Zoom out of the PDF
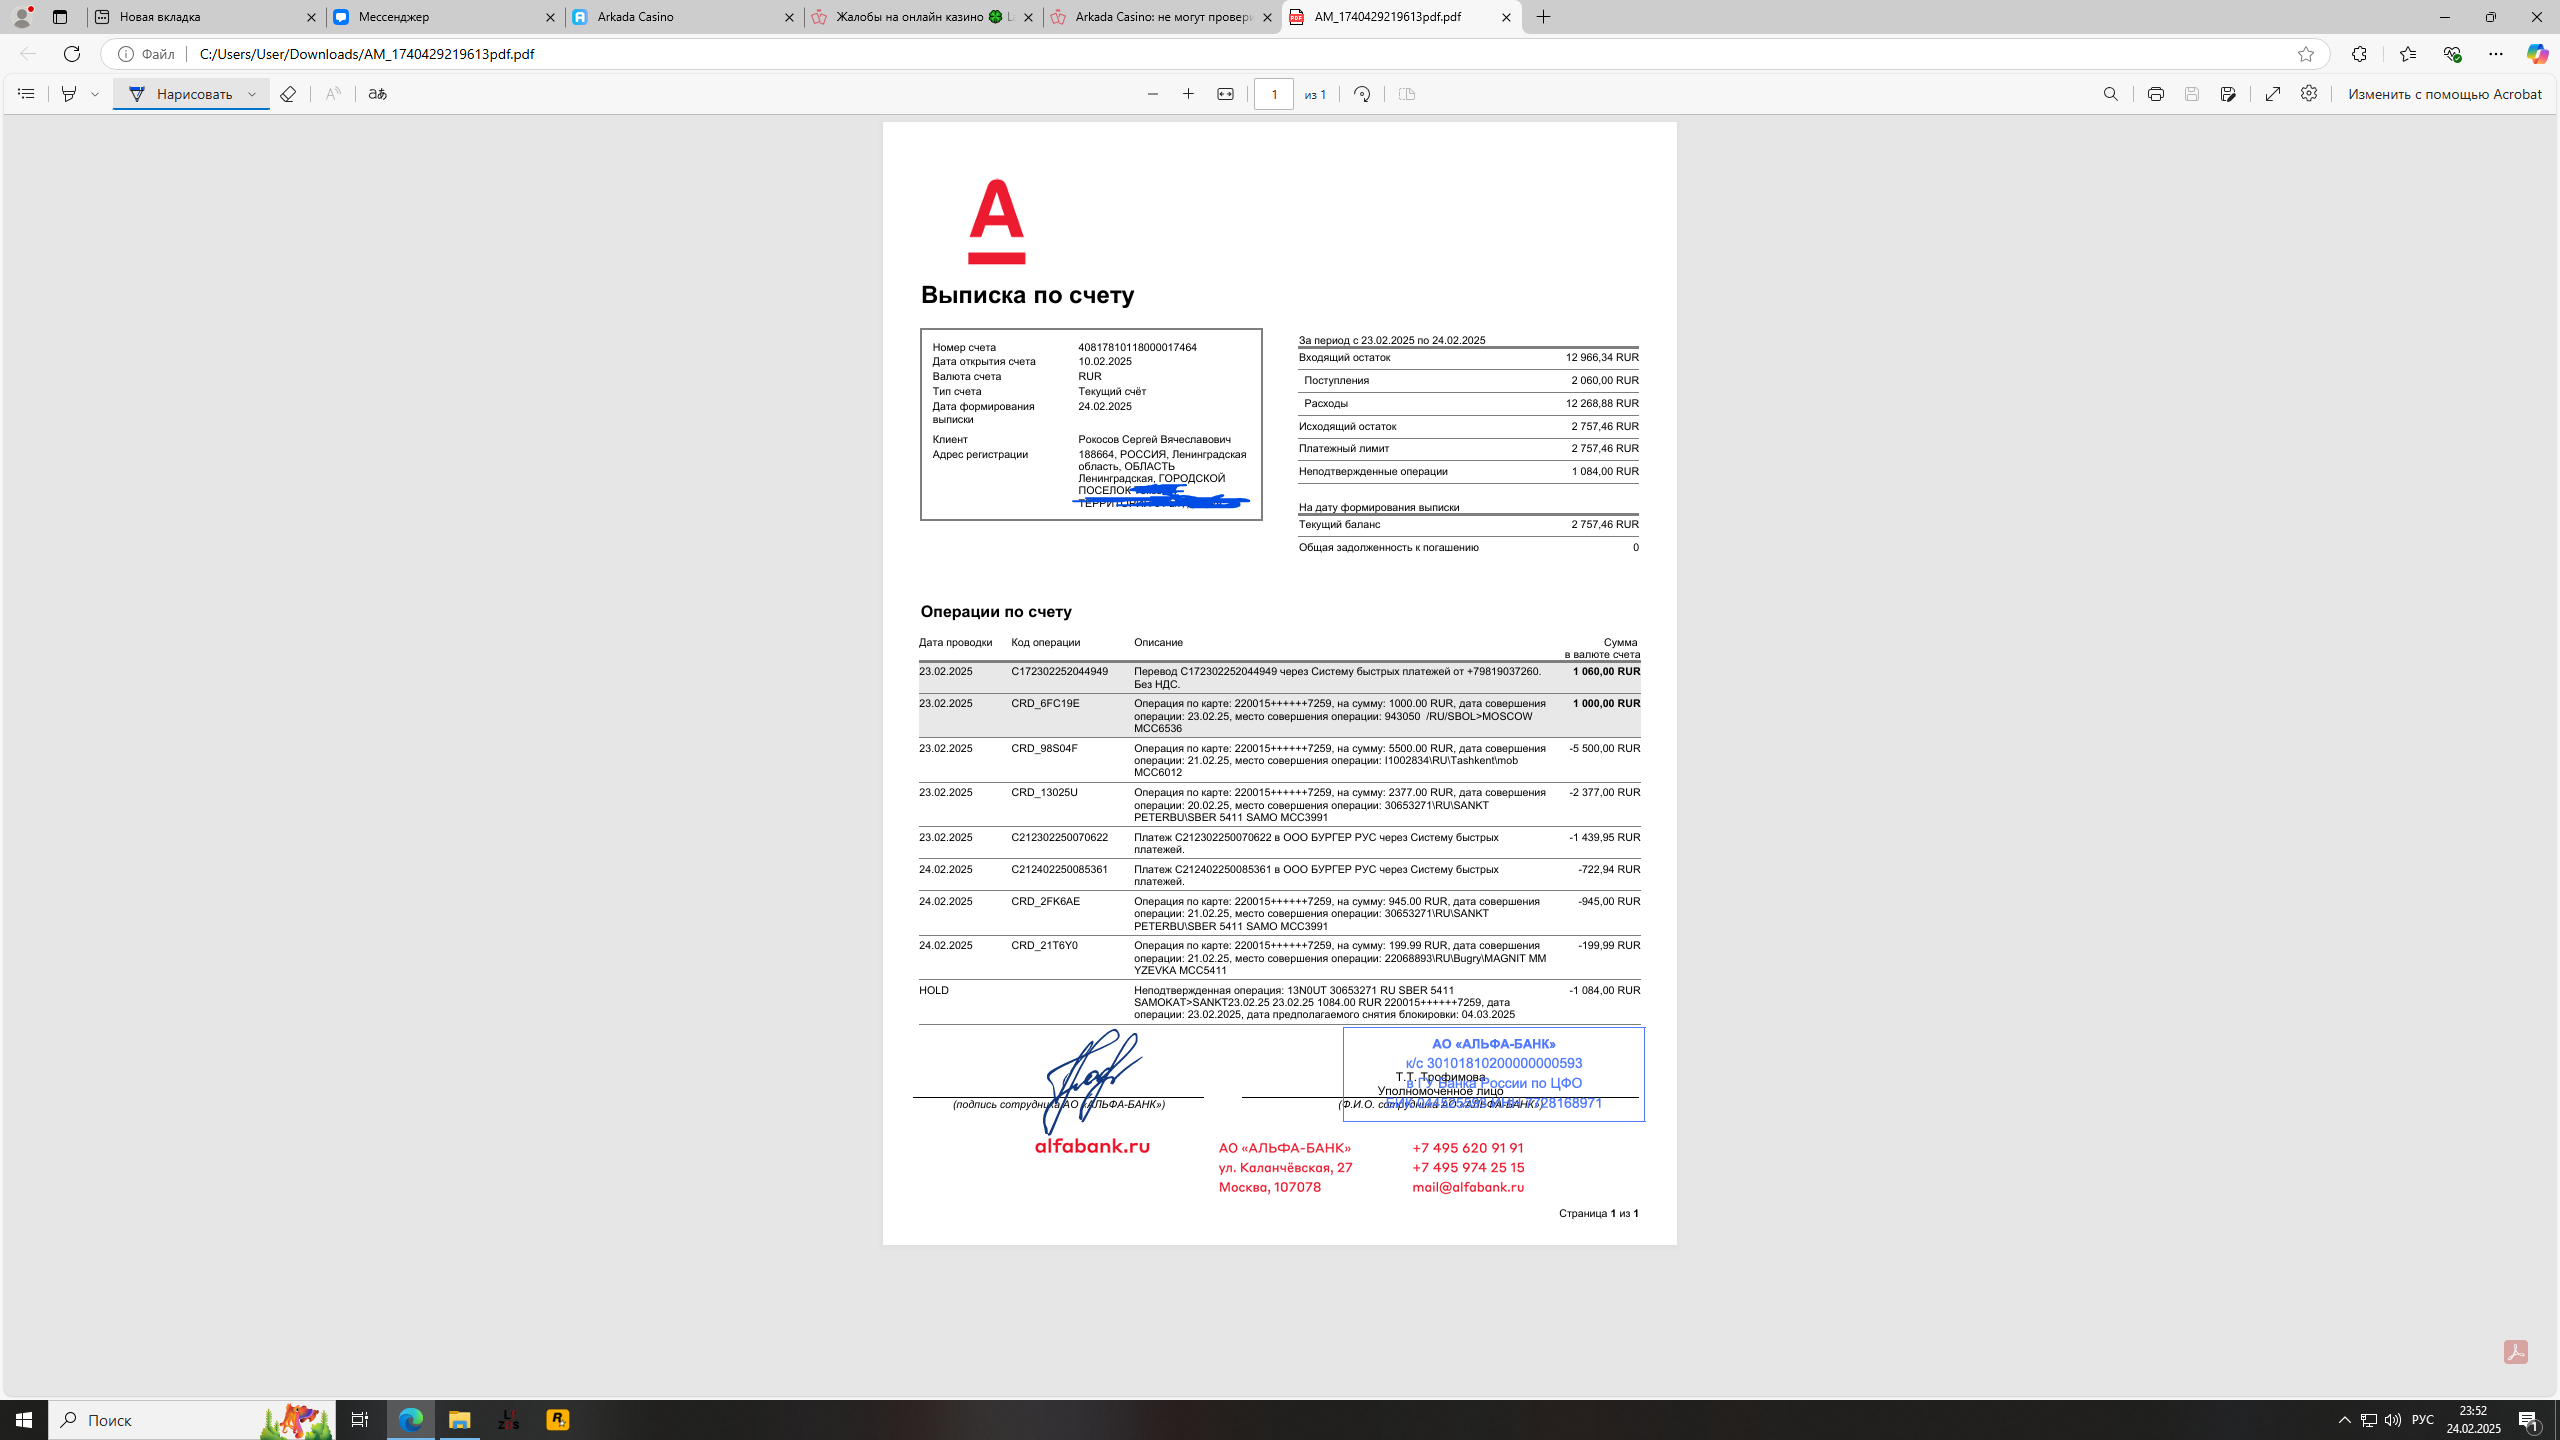The height and width of the screenshot is (1440, 2560). coord(1153,94)
